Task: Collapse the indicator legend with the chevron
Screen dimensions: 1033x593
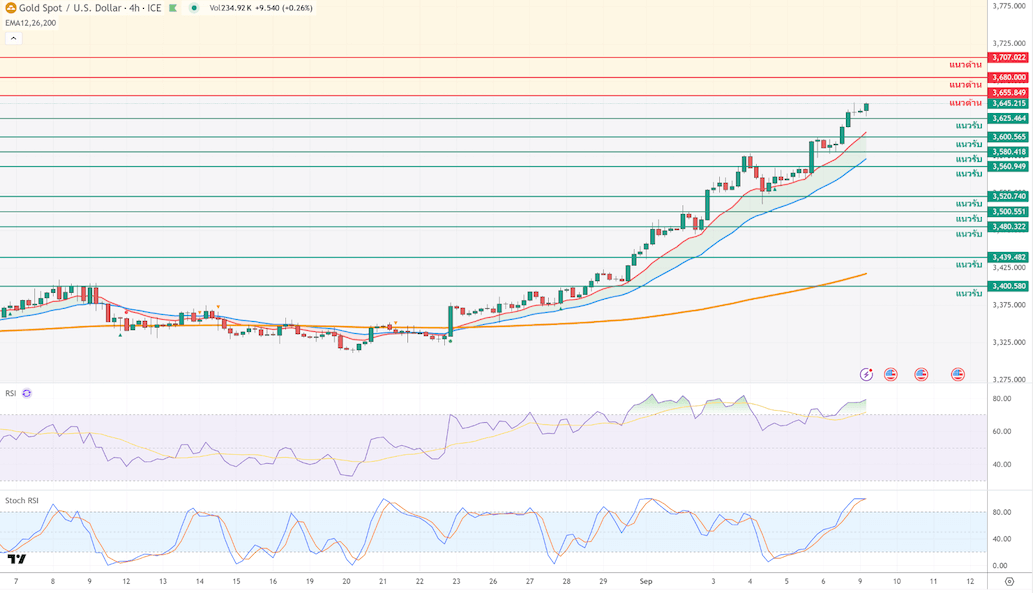Action: pyautogui.click(x=13, y=38)
